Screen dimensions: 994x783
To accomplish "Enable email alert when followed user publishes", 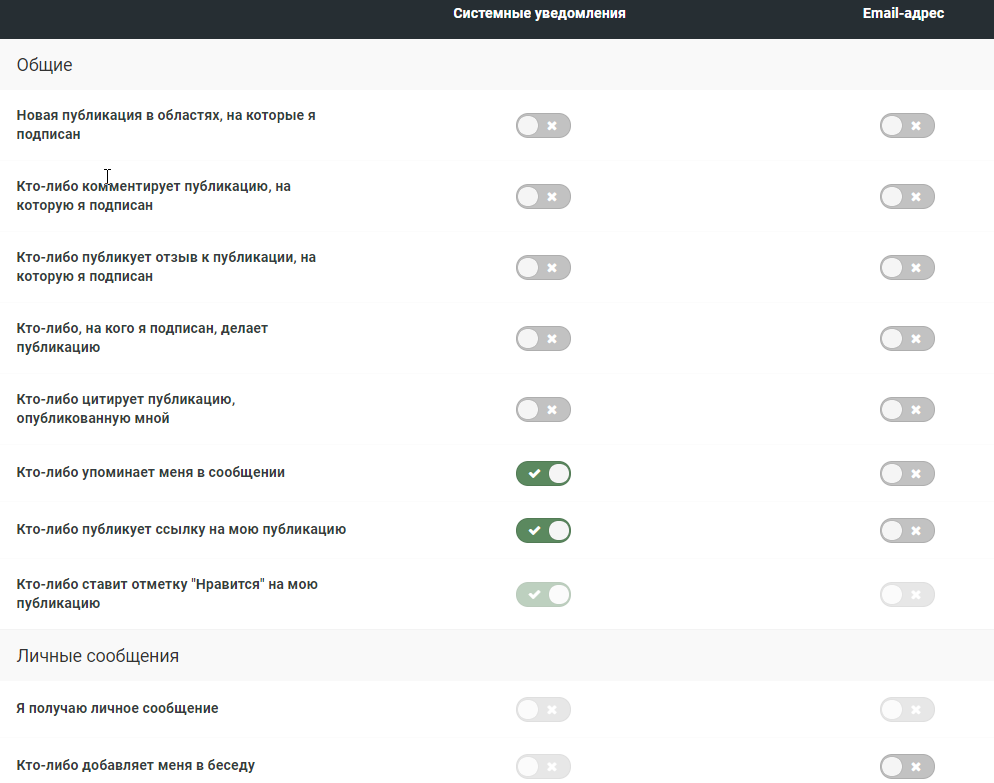I will click(907, 339).
